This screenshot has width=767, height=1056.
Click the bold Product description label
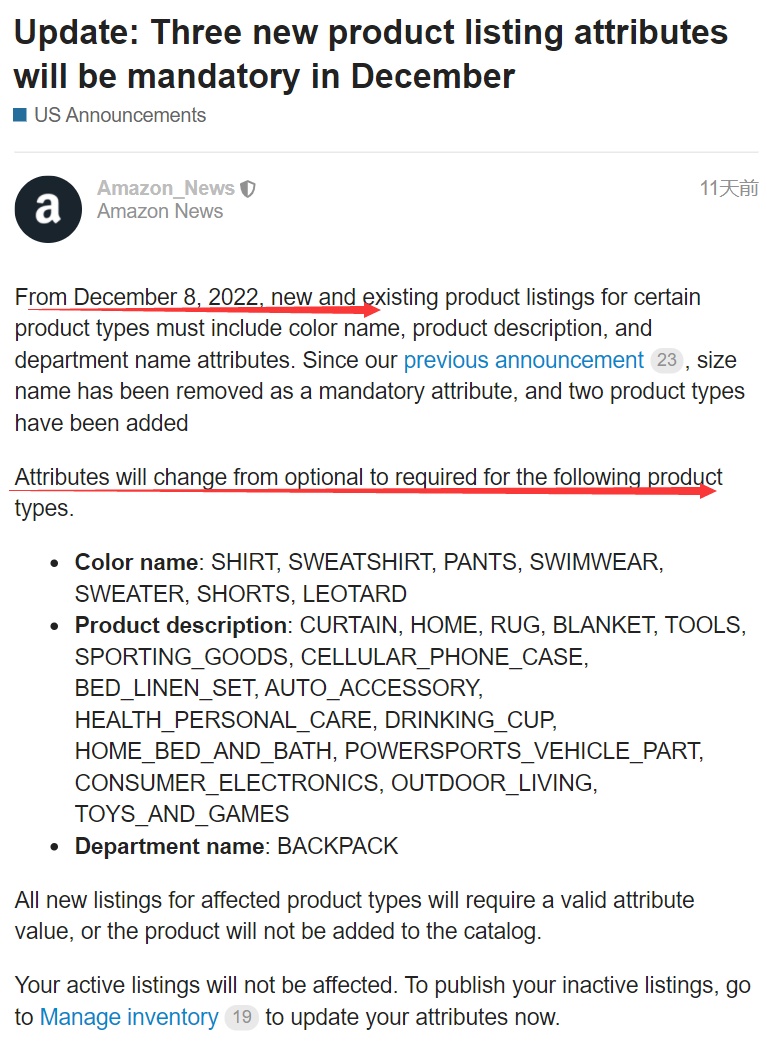pos(181,625)
